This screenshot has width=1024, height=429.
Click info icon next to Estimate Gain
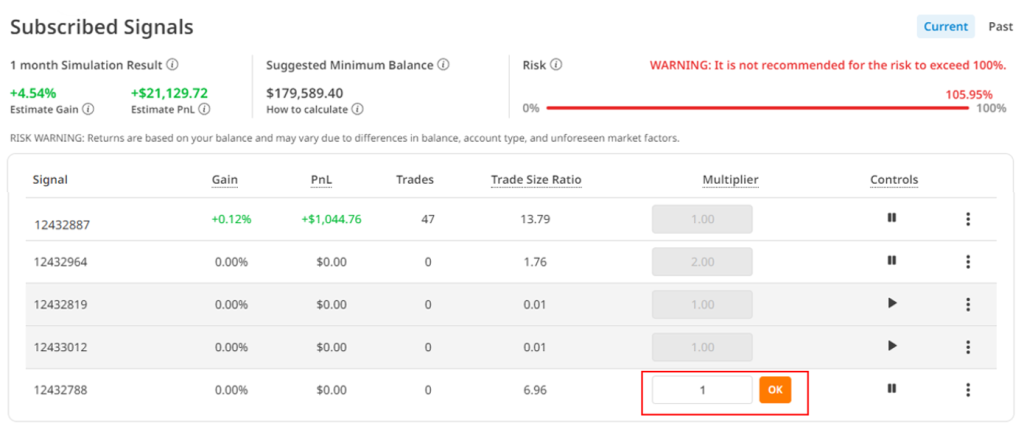pyautogui.click(x=88, y=109)
